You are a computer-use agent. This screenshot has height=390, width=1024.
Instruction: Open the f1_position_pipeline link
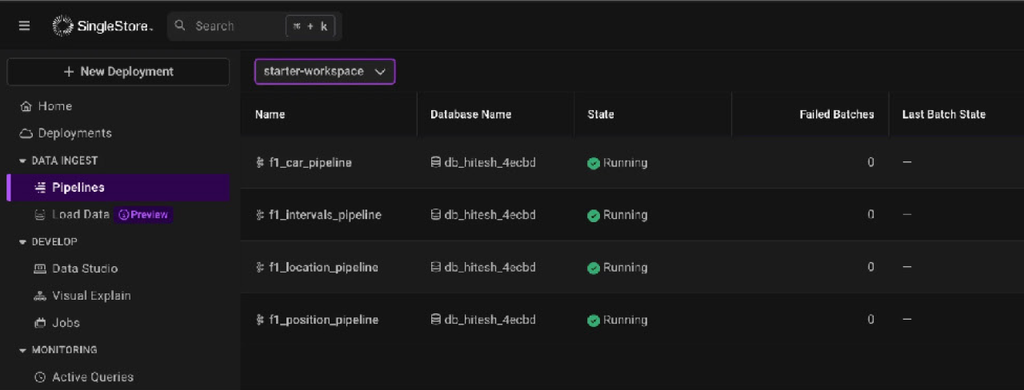click(x=324, y=320)
